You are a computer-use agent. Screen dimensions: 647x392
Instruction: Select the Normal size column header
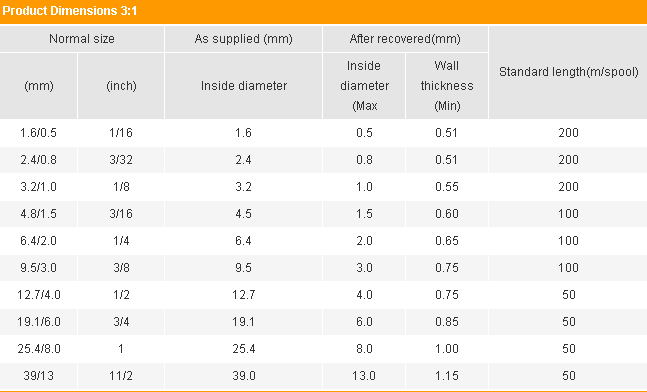pyautogui.click(x=82, y=39)
